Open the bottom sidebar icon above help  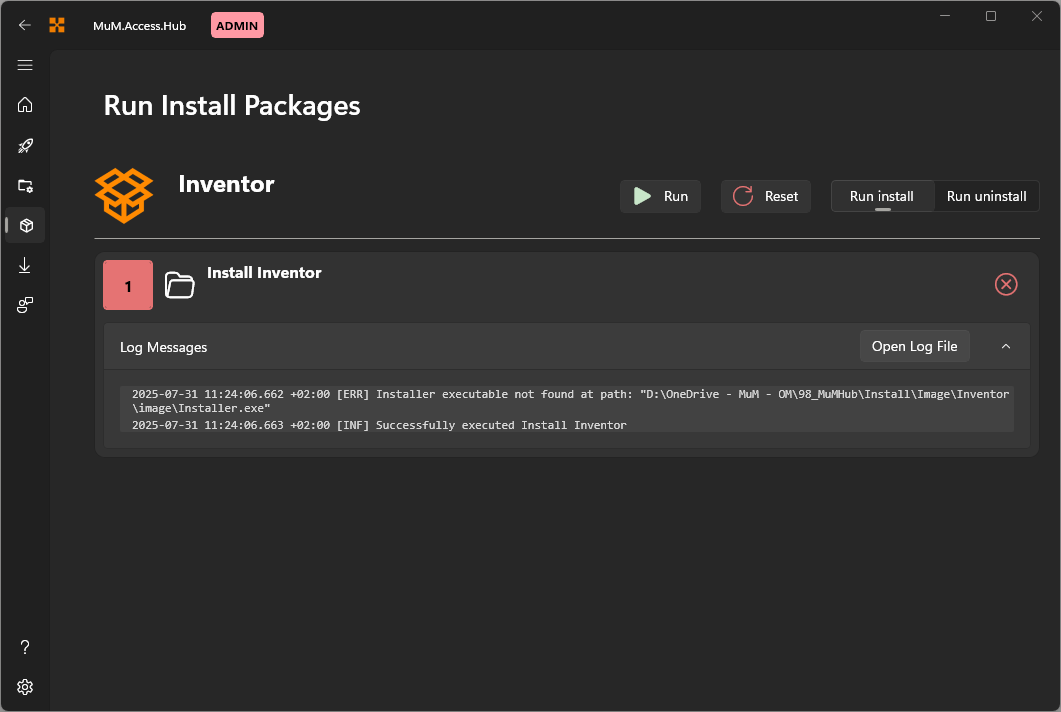point(25,305)
